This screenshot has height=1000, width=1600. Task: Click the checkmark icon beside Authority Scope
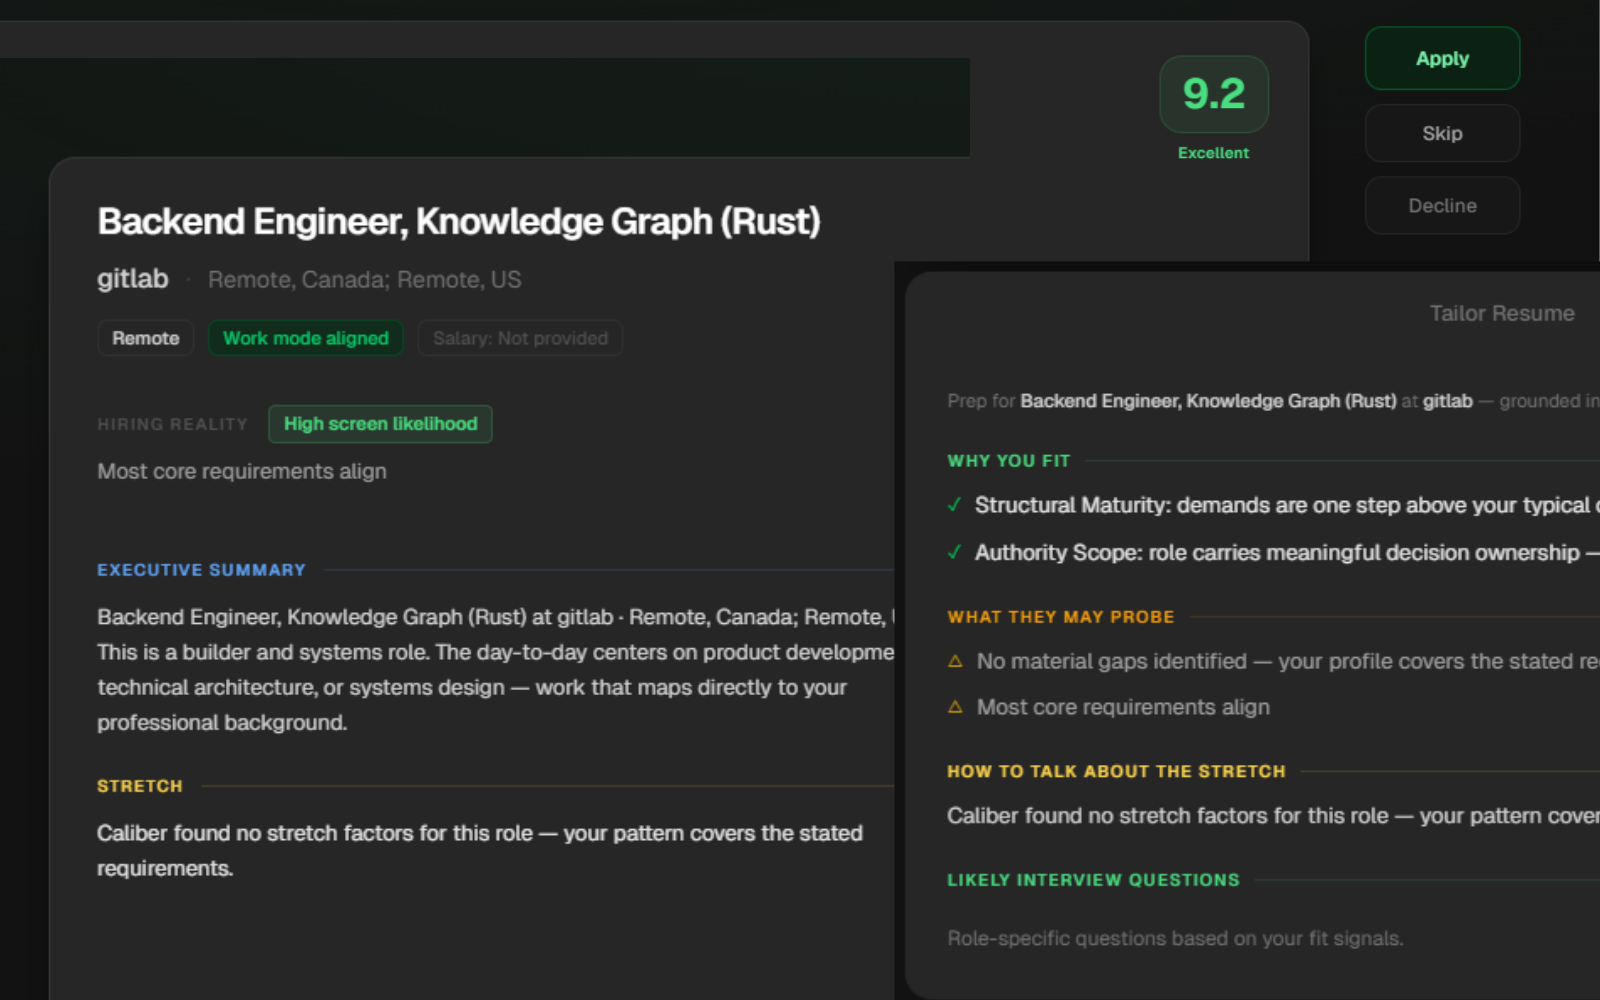click(x=955, y=553)
